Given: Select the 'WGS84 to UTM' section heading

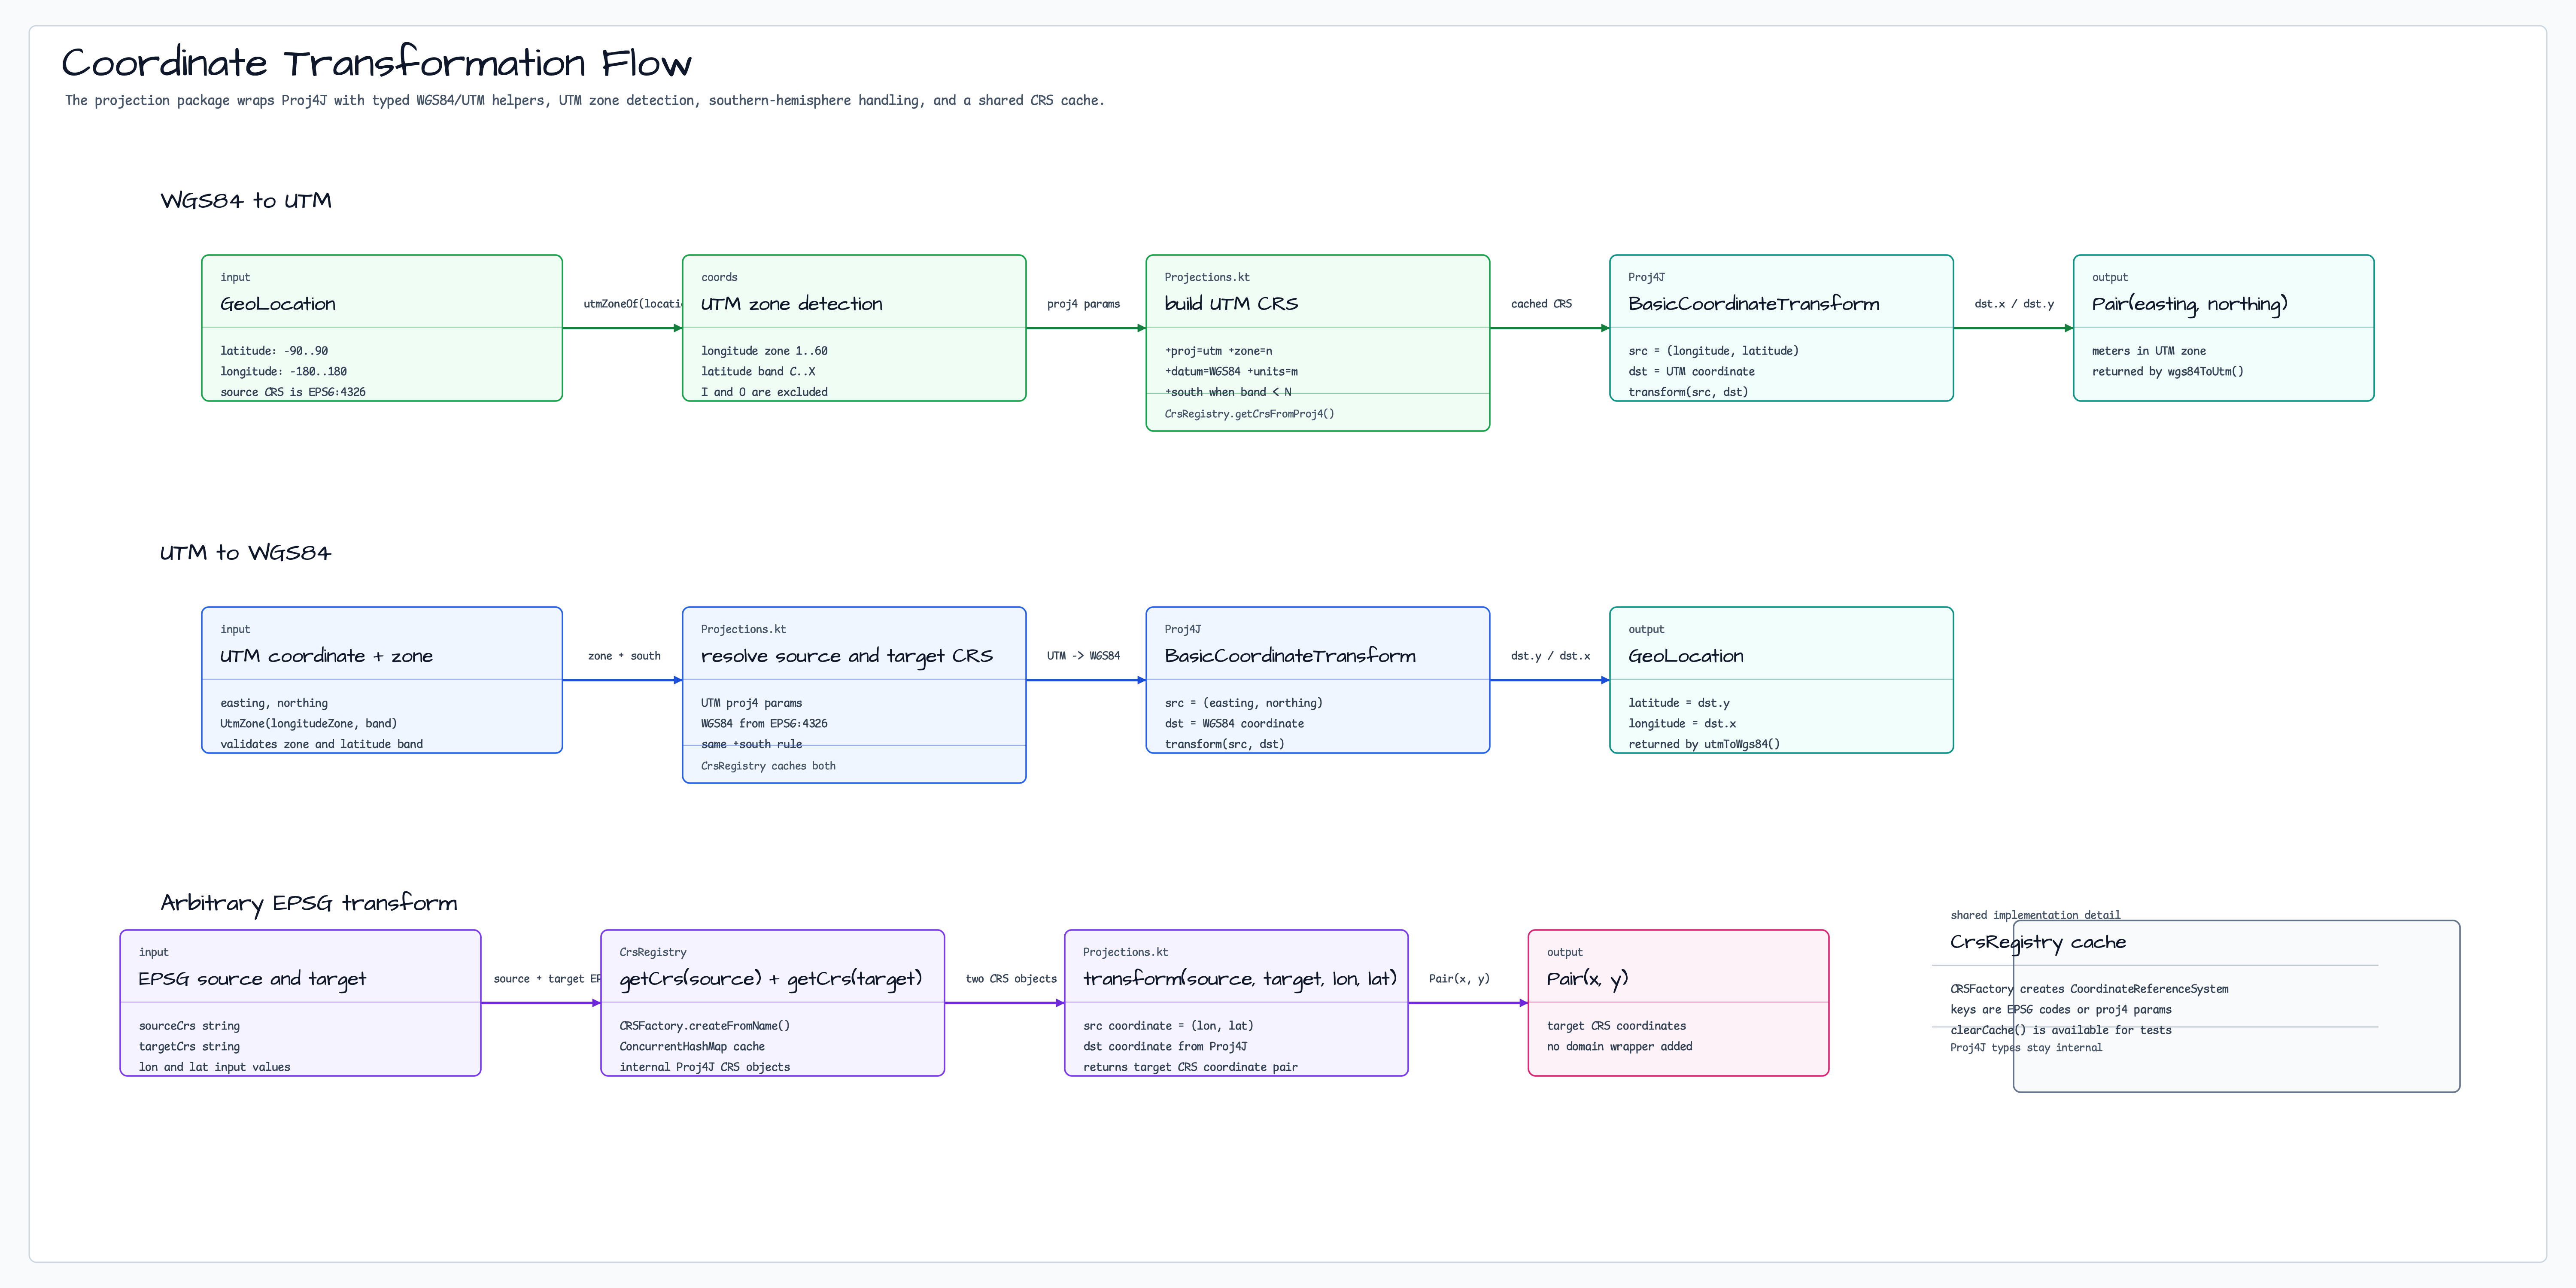Looking at the screenshot, I should (246, 200).
